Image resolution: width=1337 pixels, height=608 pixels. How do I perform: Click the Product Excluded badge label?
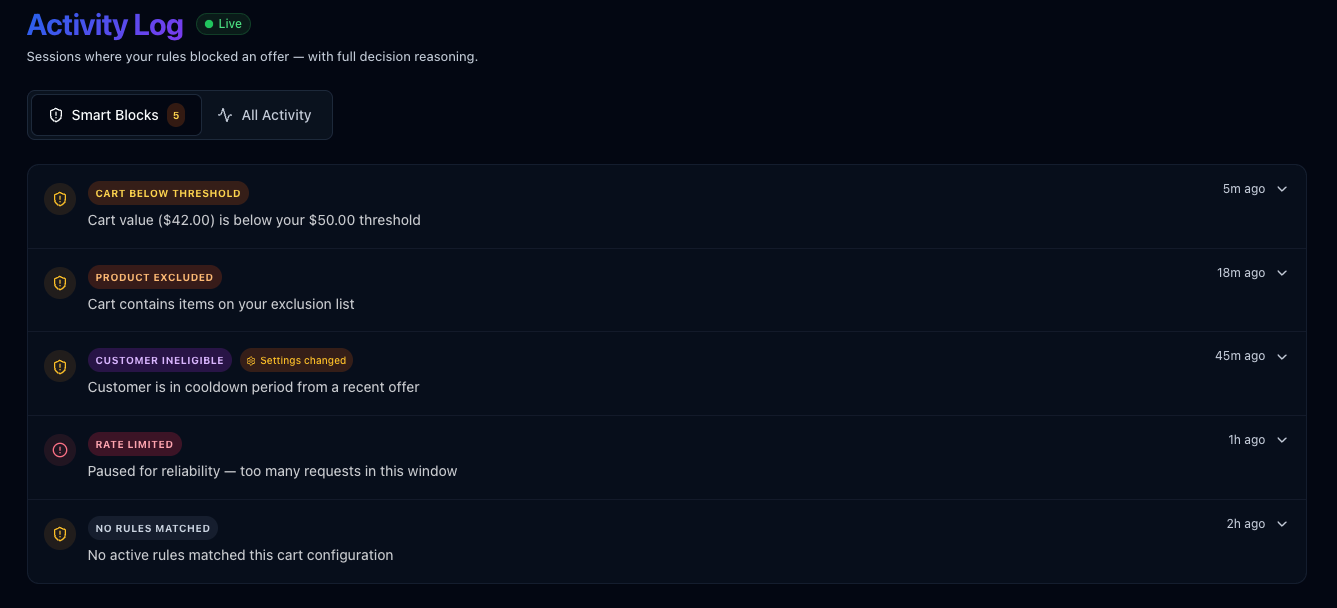pos(154,277)
